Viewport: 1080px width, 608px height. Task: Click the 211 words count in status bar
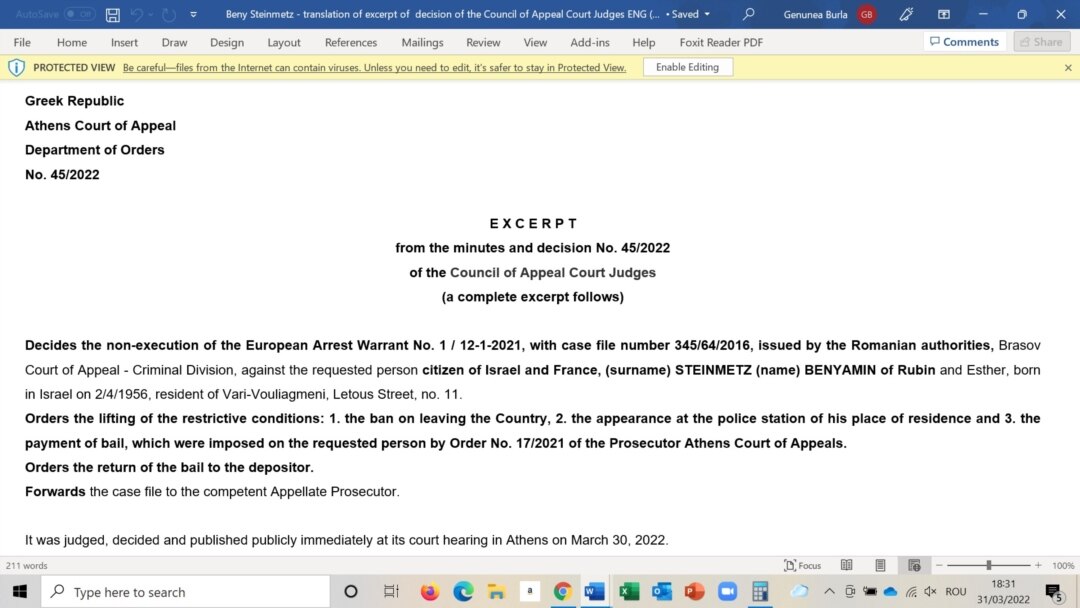pyautogui.click(x=27, y=565)
